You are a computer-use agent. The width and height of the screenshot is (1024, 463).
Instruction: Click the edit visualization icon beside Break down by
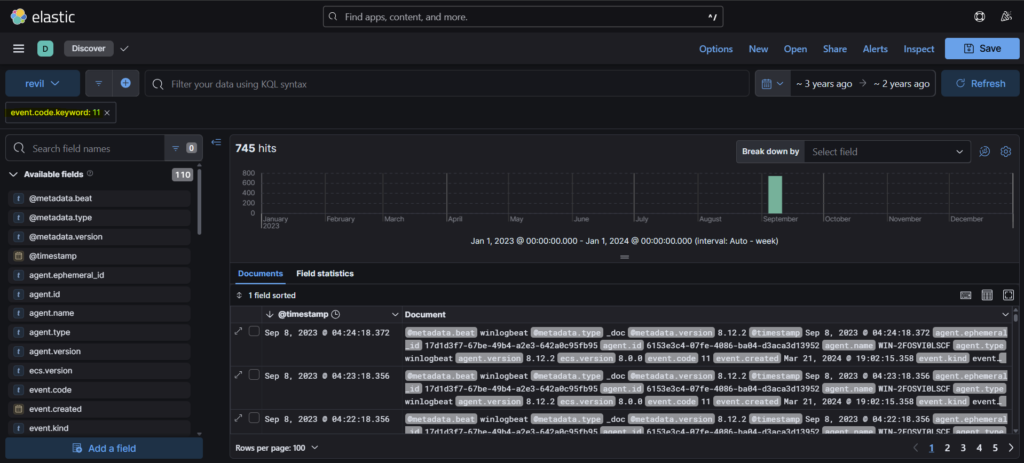[984, 151]
